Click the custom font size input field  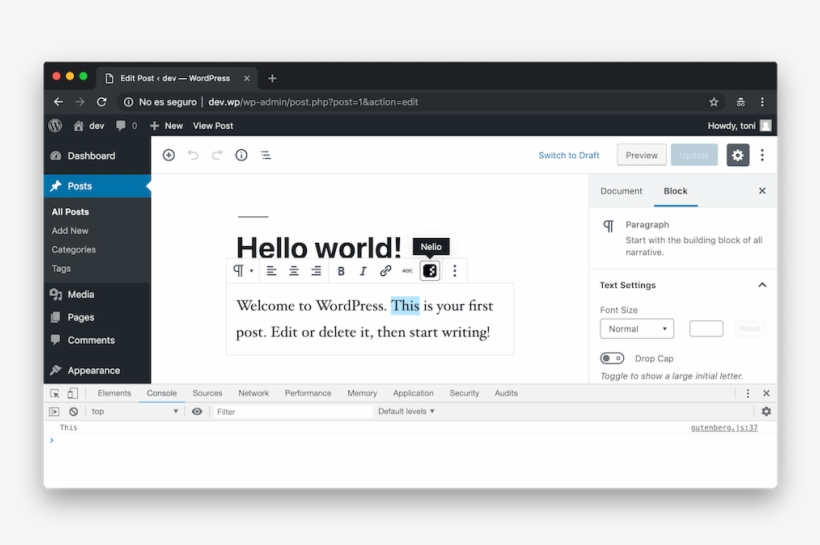click(706, 329)
